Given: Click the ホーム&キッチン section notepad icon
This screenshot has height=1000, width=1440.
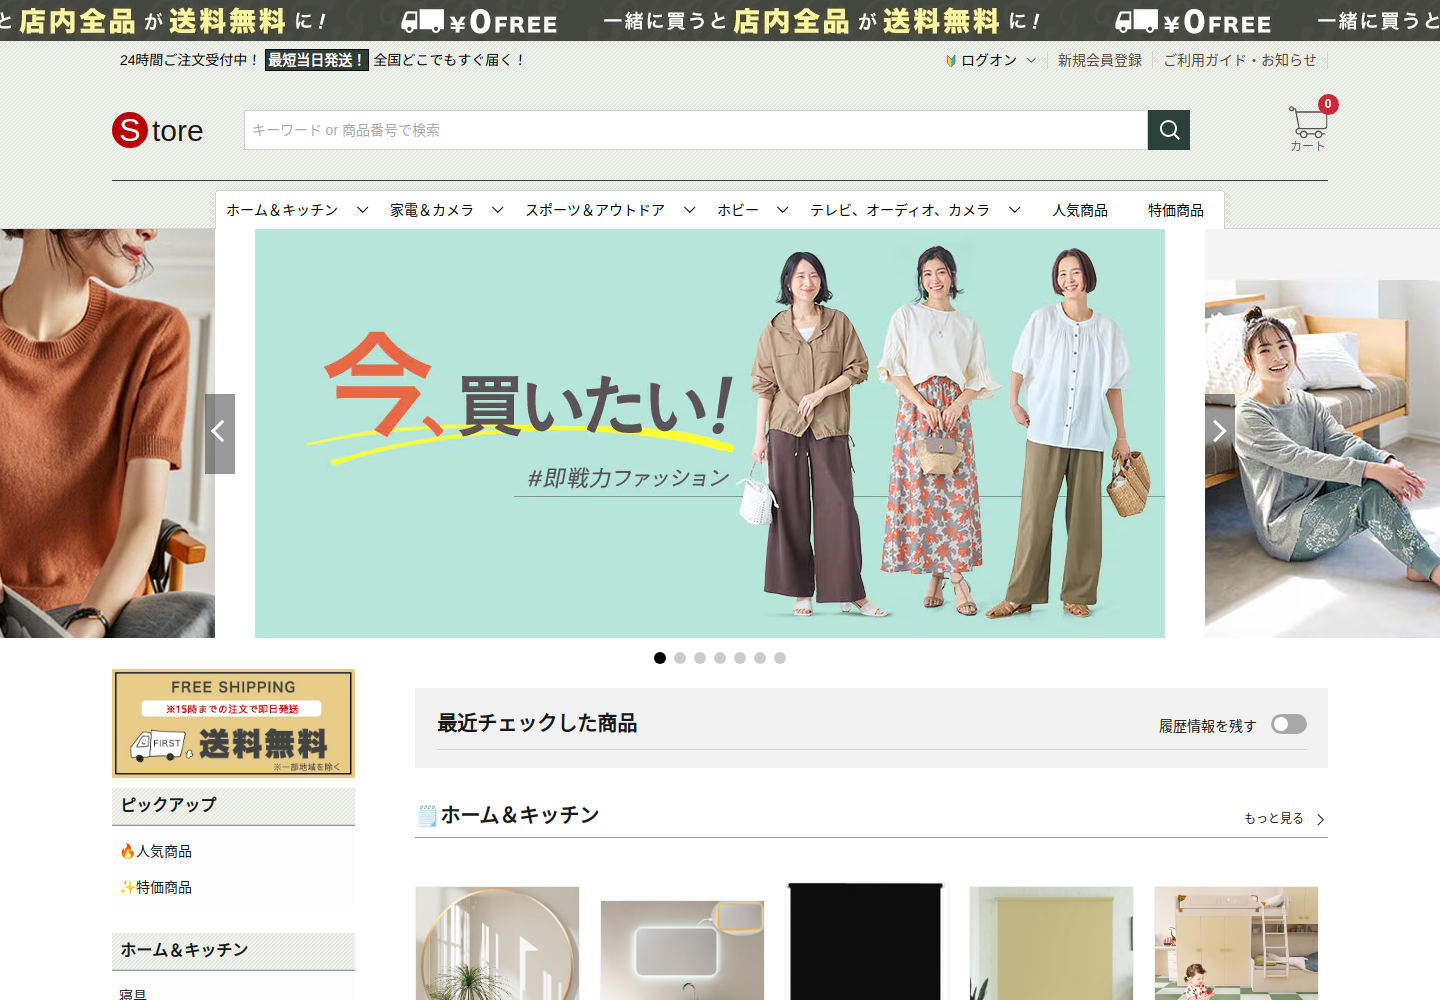Looking at the screenshot, I should [x=427, y=816].
